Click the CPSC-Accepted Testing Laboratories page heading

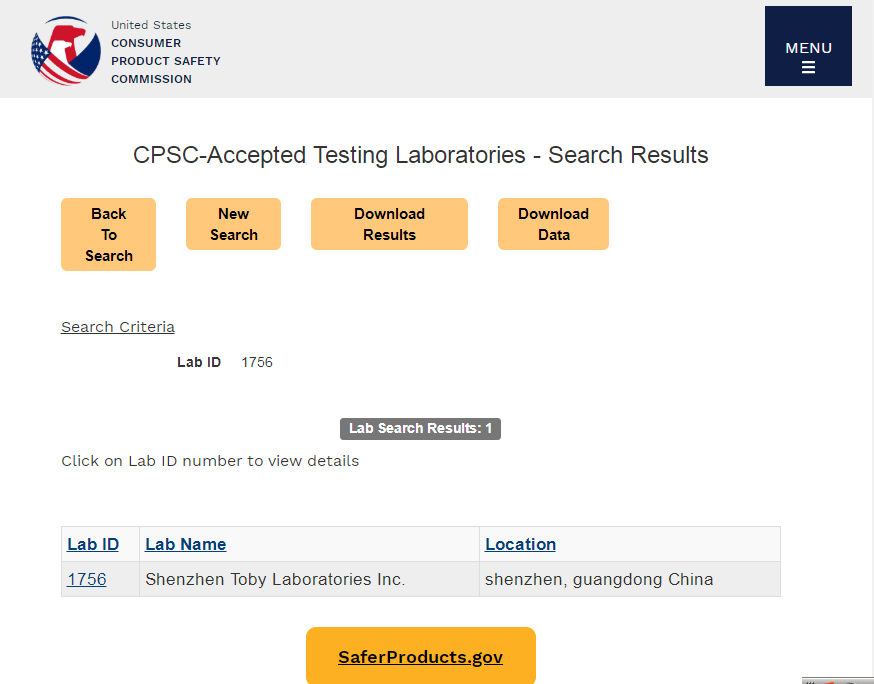[420, 155]
